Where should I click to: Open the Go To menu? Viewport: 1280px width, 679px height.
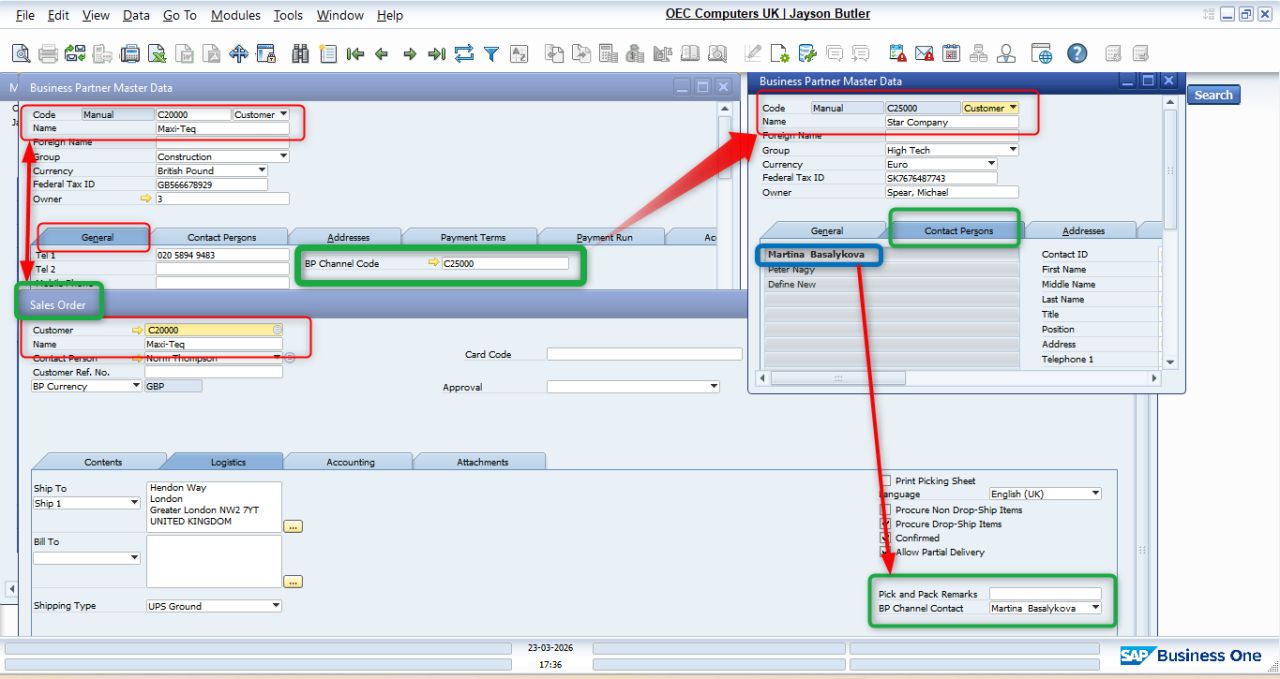180,15
